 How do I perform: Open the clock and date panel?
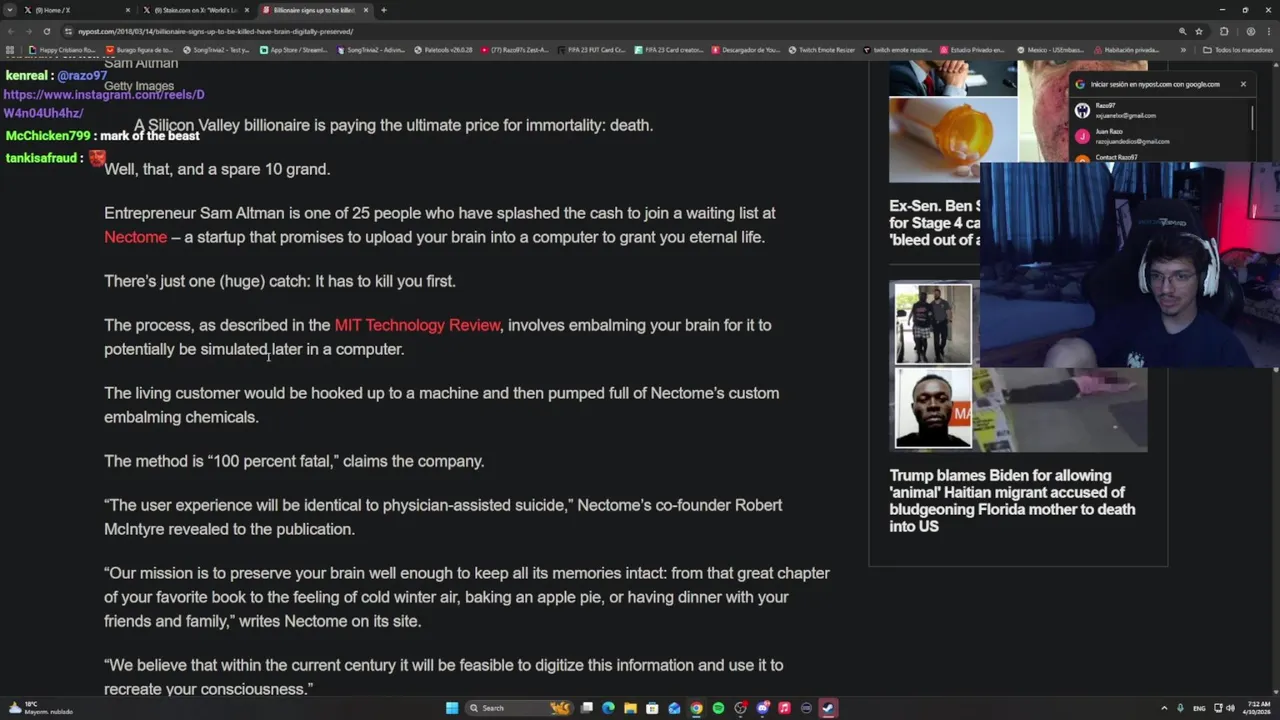click(x=1259, y=708)
